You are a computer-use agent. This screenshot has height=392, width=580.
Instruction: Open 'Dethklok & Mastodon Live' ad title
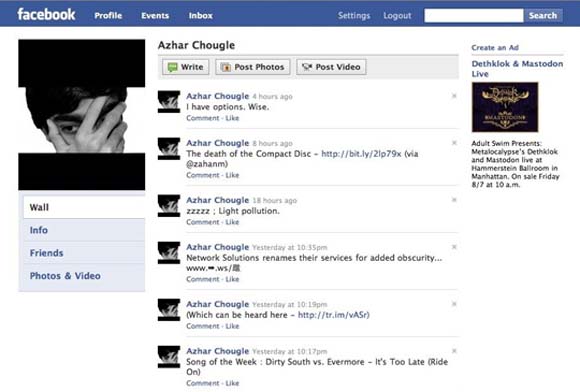click(517, 68)
